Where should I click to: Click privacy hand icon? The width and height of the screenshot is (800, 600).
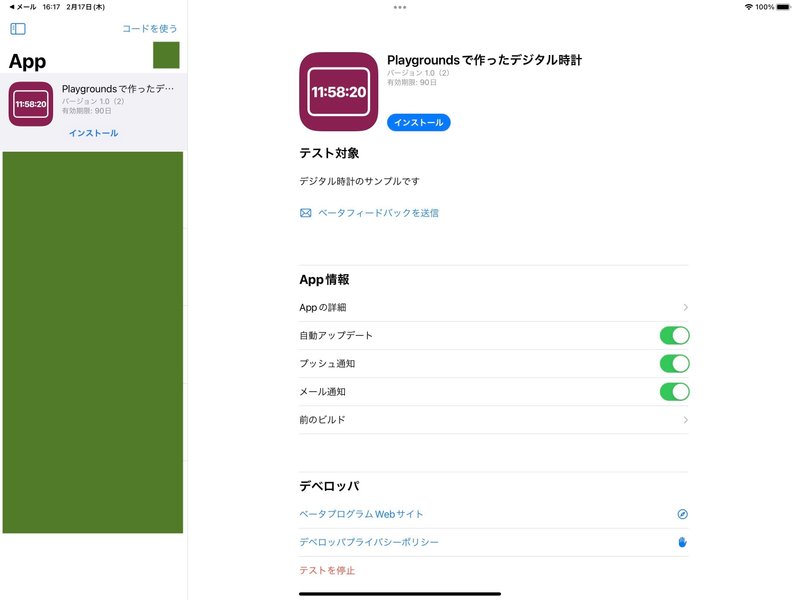click(682, 542)
